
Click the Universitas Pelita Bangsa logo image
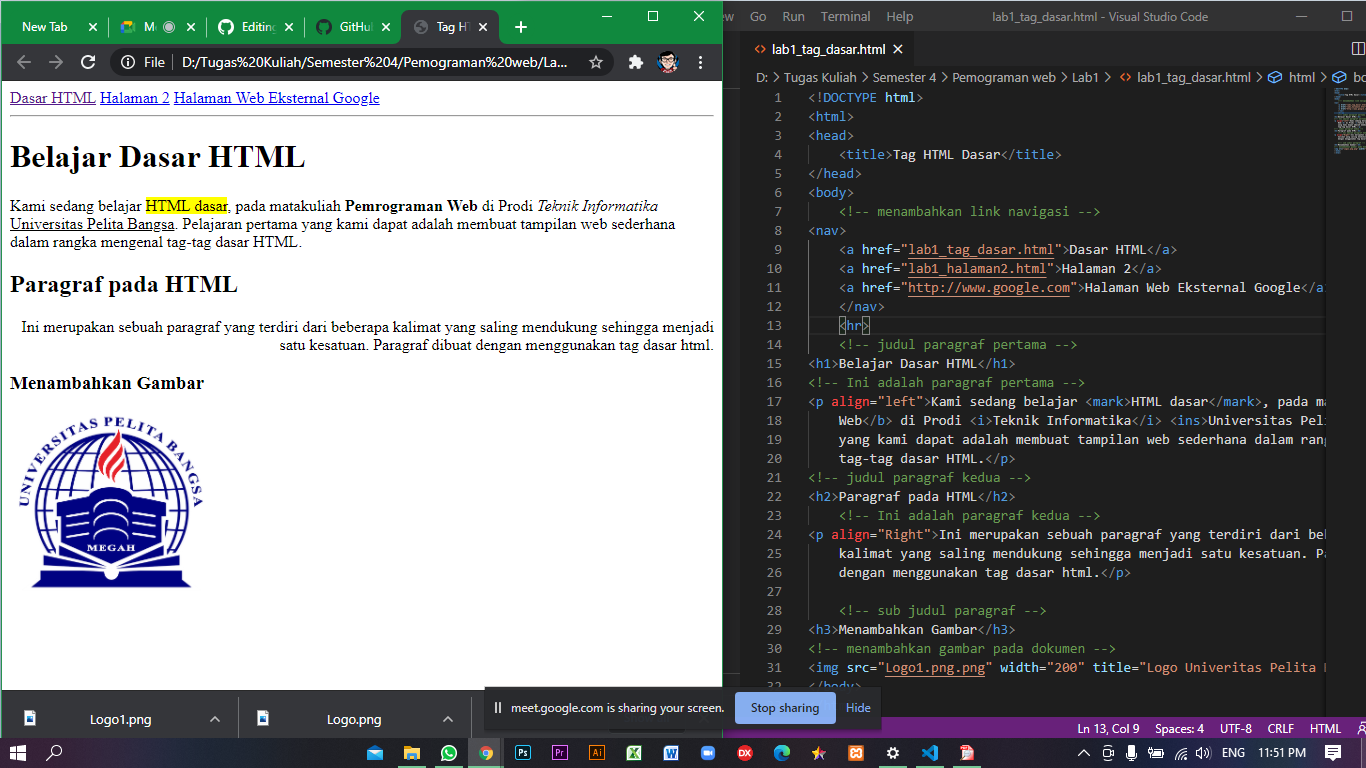[x=110, y=502]
